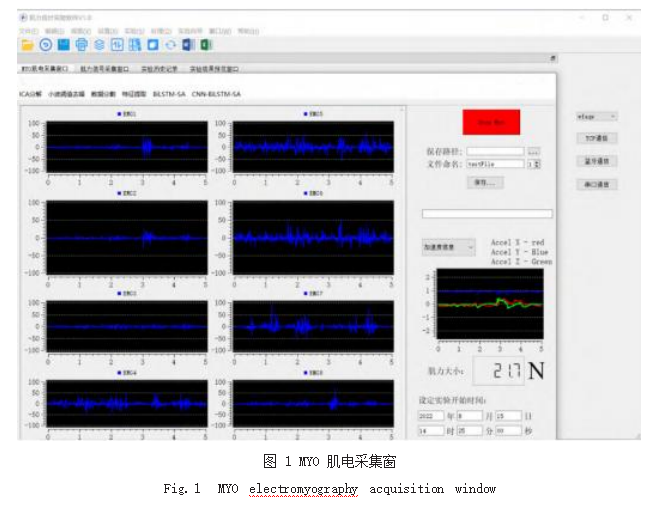The height and width of the screenshot is (505, 659).
Task: Click the document table toolbar icon
Action: tap(135, 45)
